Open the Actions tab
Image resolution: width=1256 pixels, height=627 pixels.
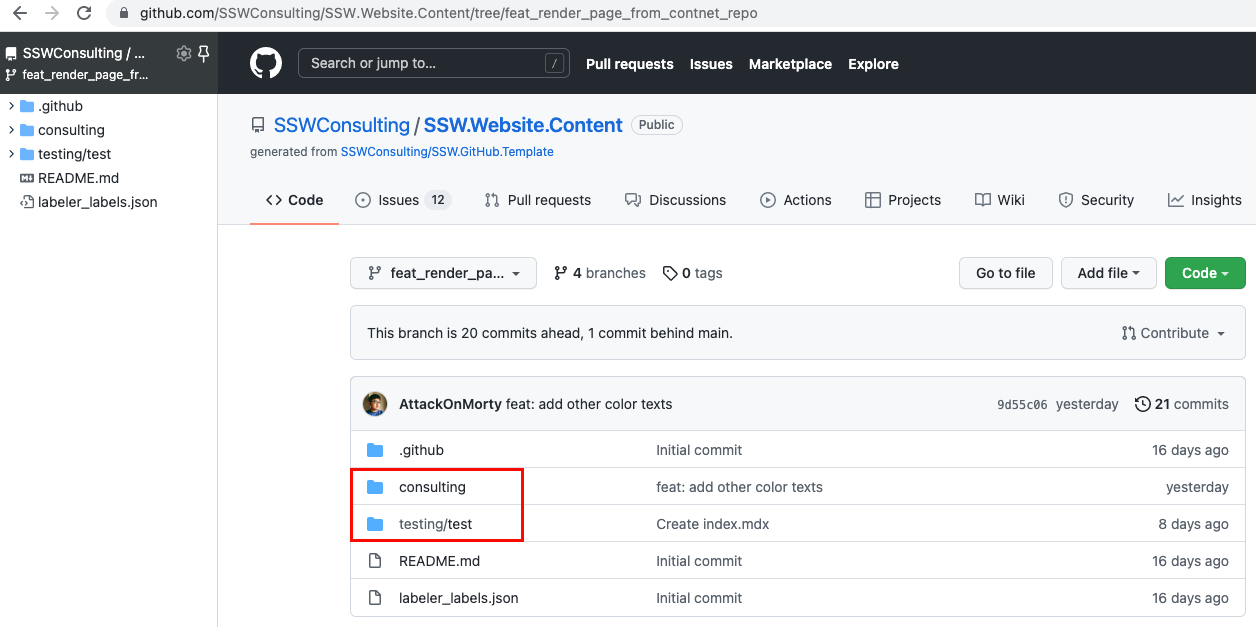[796, 199]
